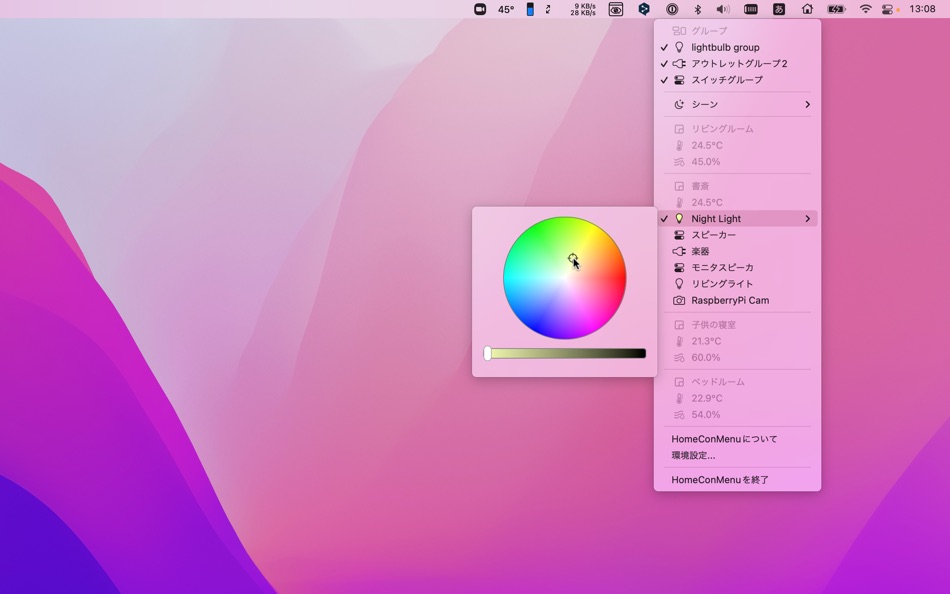Image resolution: width=950 pixels, height=594 pixels.
Task: Click the 45.0% humidity reading
Action: tap(737, 162)
